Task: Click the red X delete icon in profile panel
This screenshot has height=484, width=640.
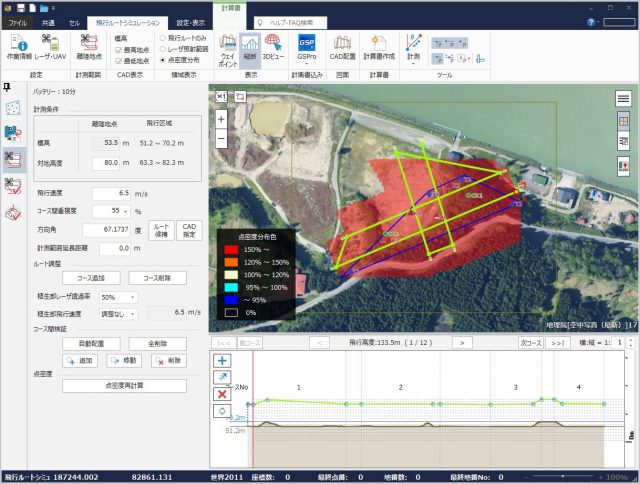Action: pyautogui.click(x=222, y=393)
